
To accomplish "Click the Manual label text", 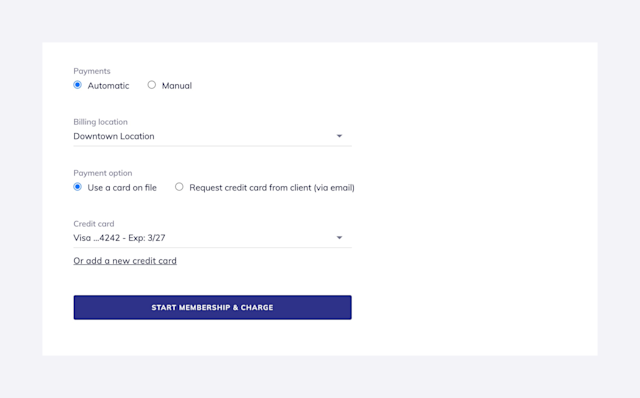I will coord(177,86).
